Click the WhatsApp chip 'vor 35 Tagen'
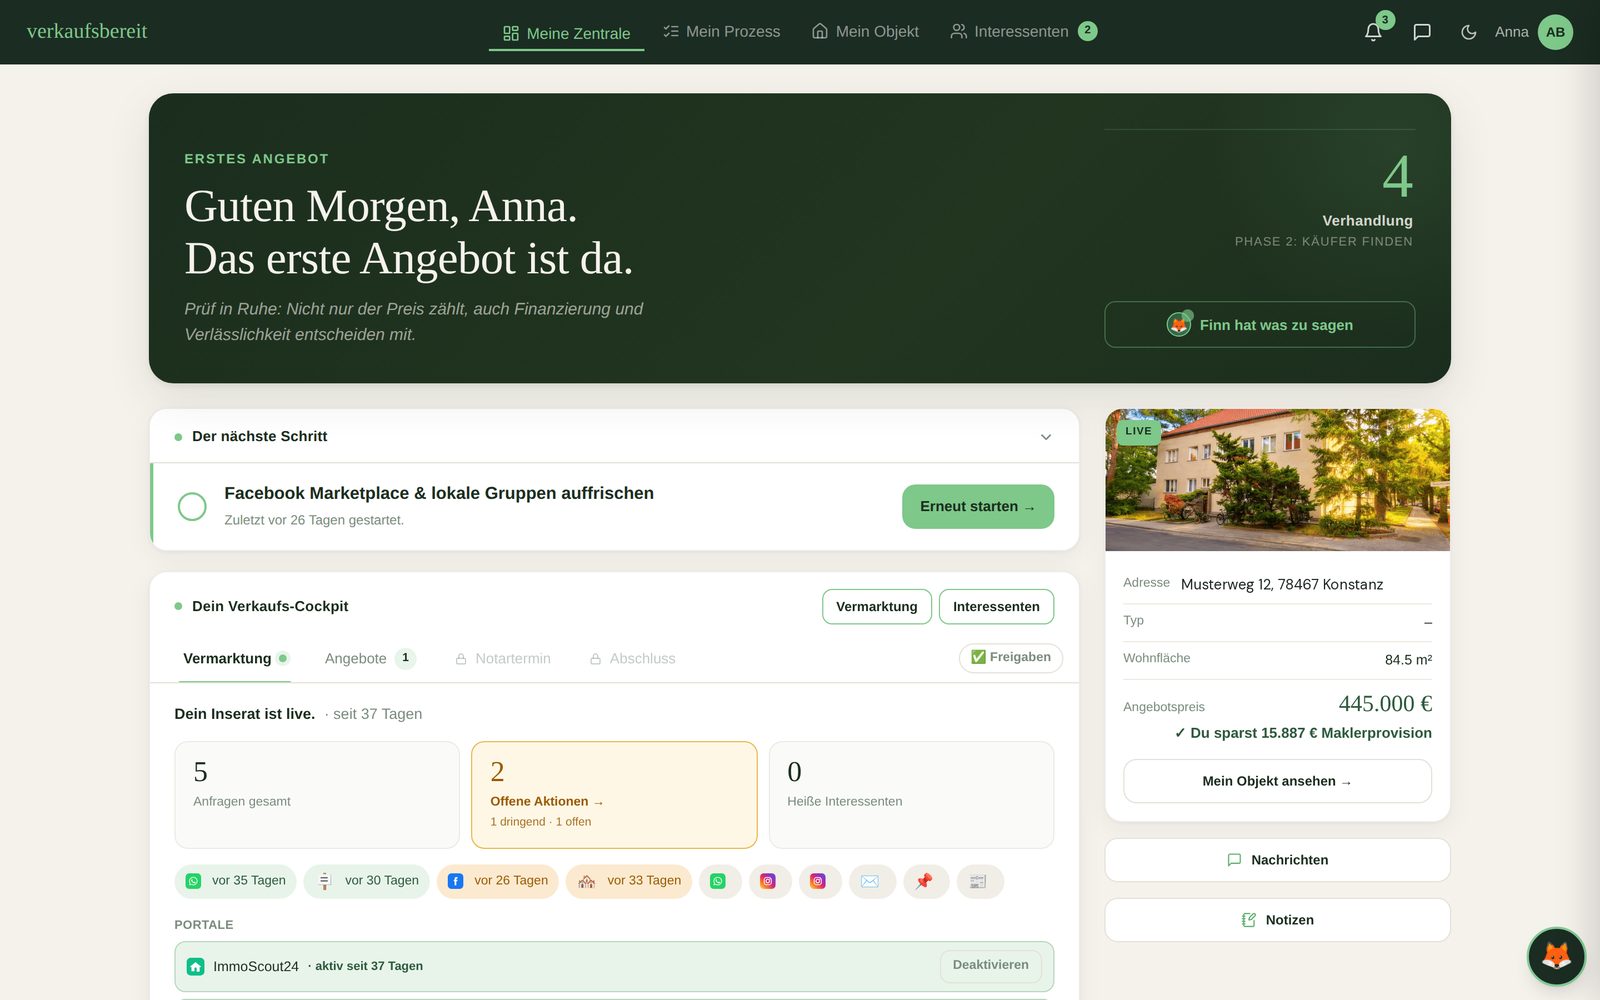Viewport: 1600px width, 1000px height. coord(236,881)
